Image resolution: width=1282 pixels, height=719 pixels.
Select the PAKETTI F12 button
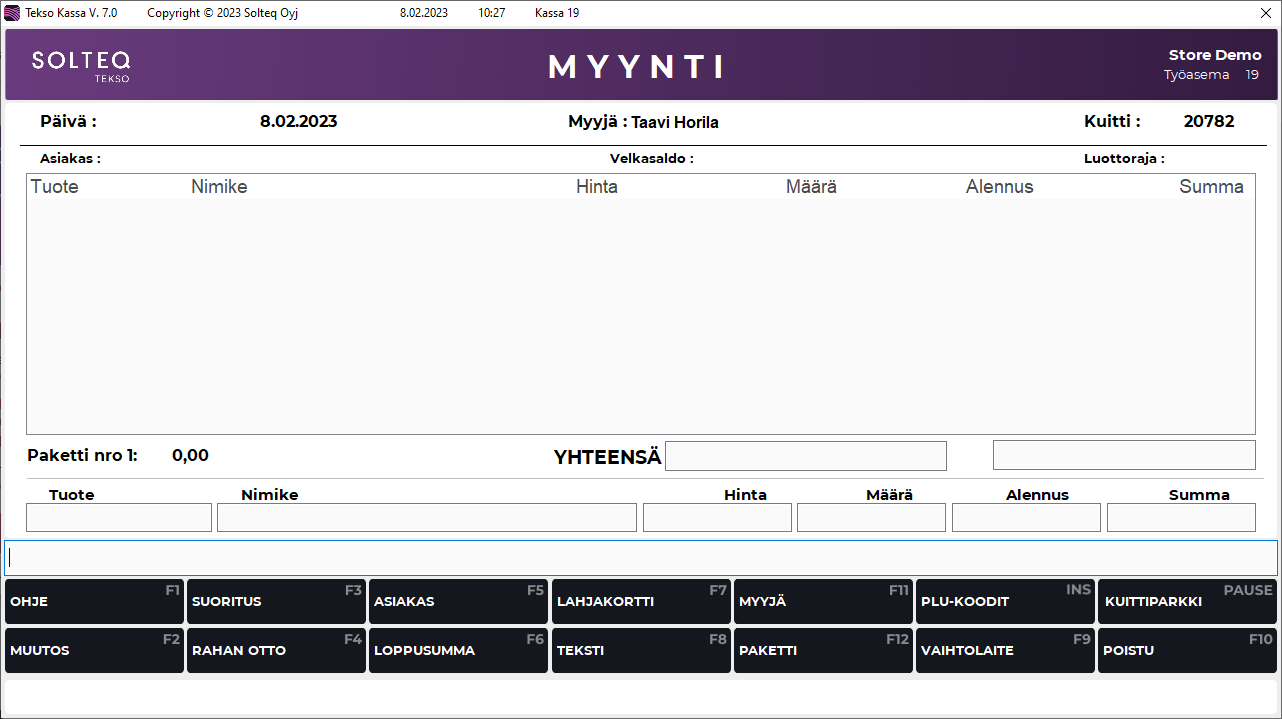[x=823, y=651]
